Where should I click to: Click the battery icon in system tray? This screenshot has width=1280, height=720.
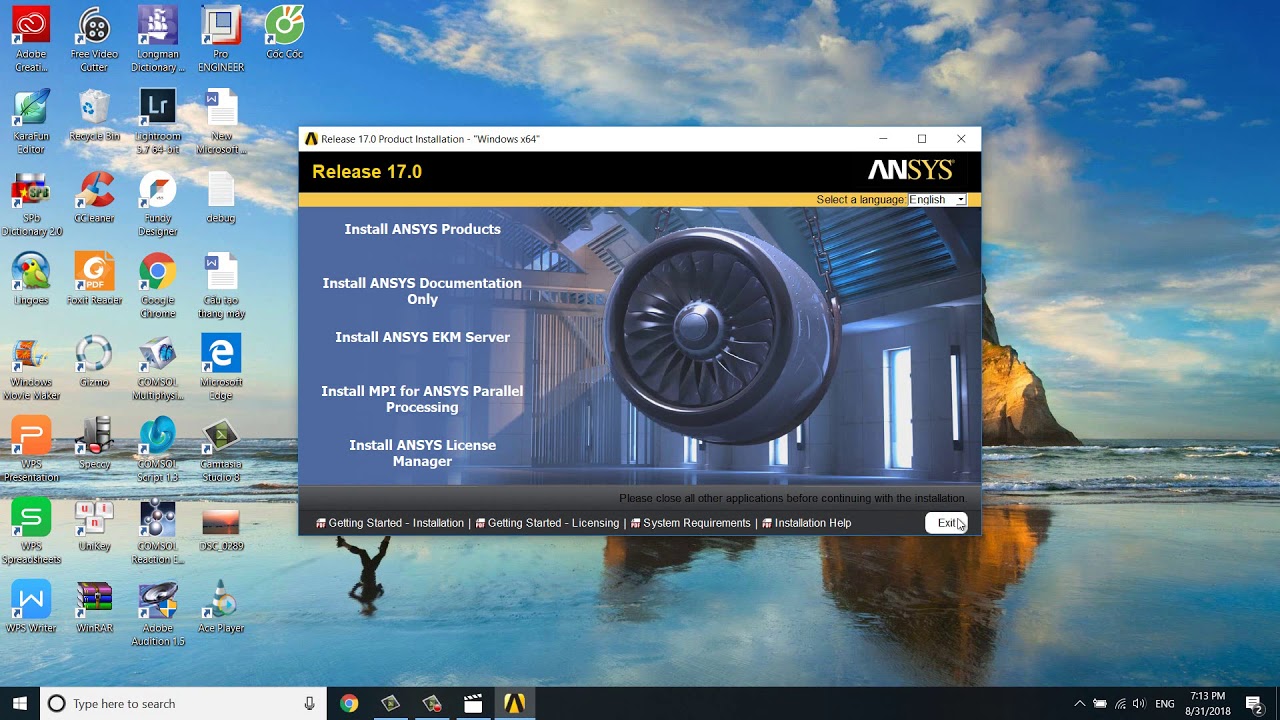click(x=1100, y=704)
